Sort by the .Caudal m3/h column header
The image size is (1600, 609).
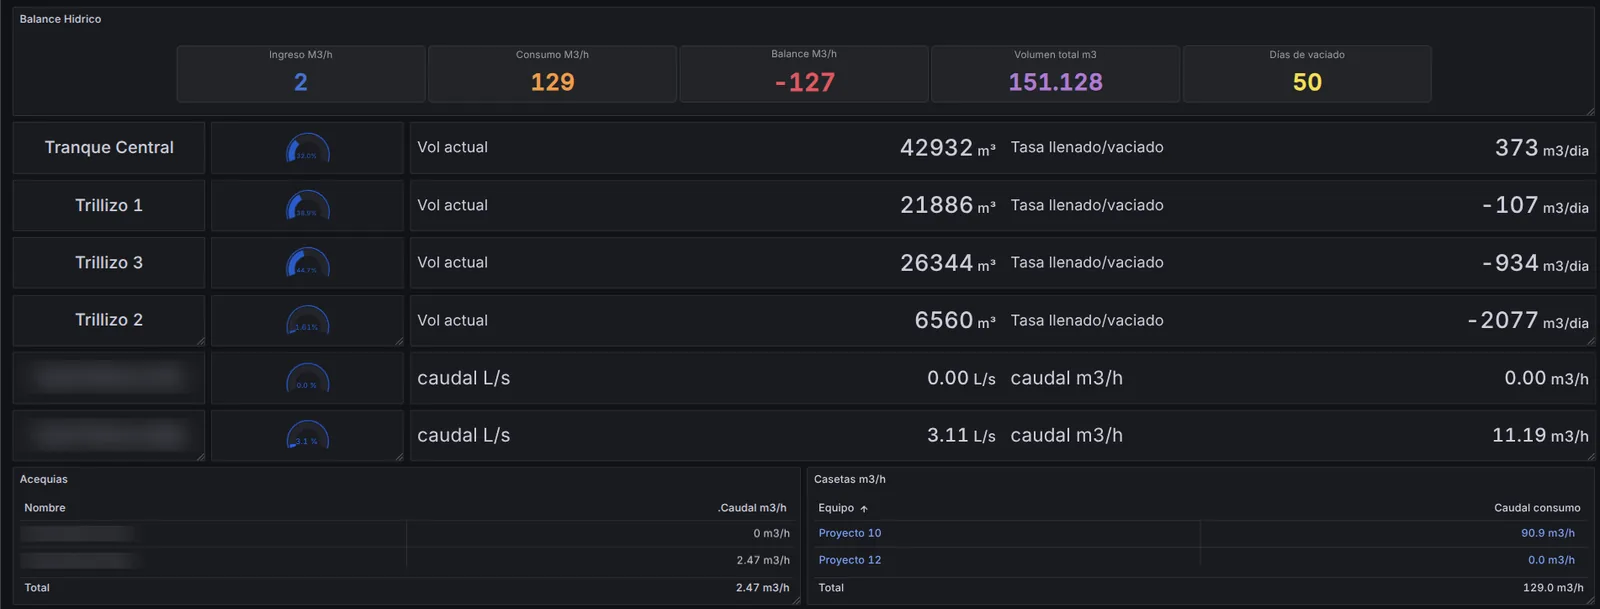[752, 508]
